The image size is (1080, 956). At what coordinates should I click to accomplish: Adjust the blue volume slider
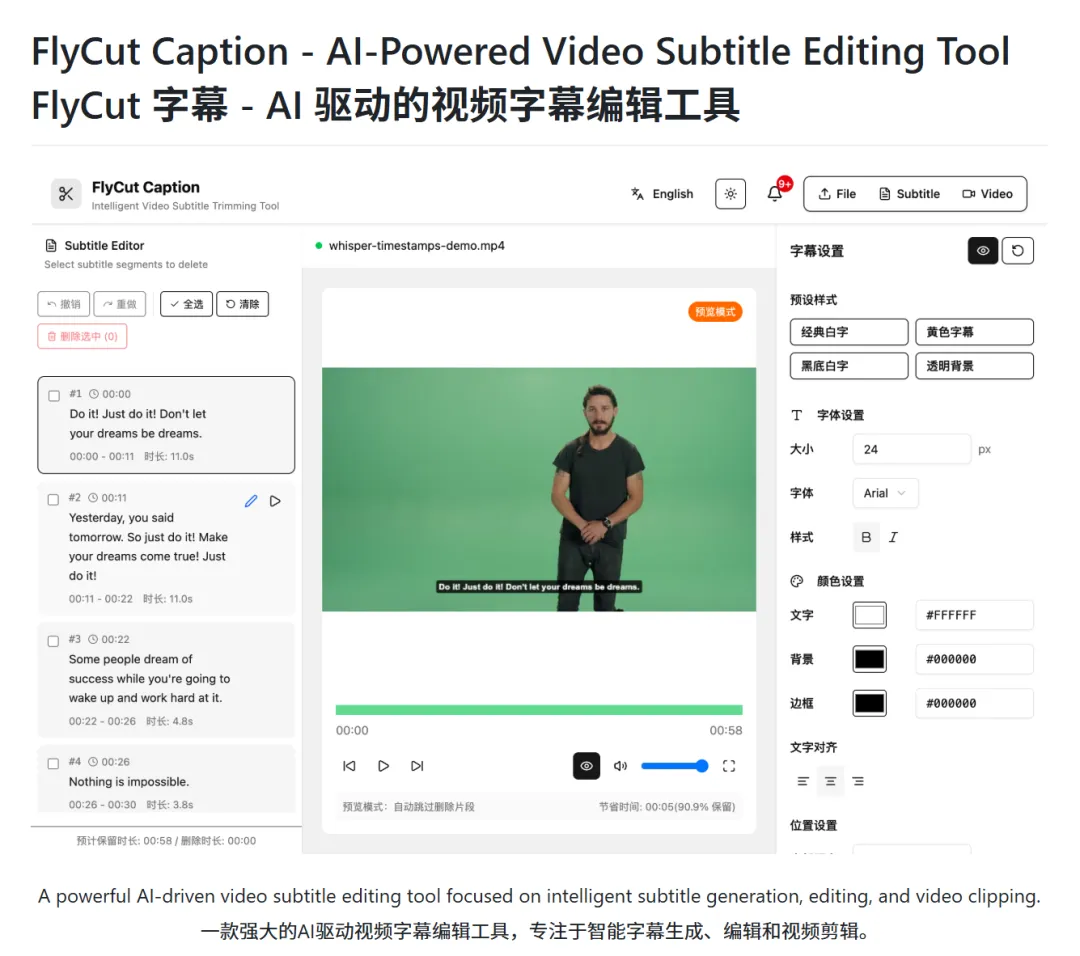[674, 766]
